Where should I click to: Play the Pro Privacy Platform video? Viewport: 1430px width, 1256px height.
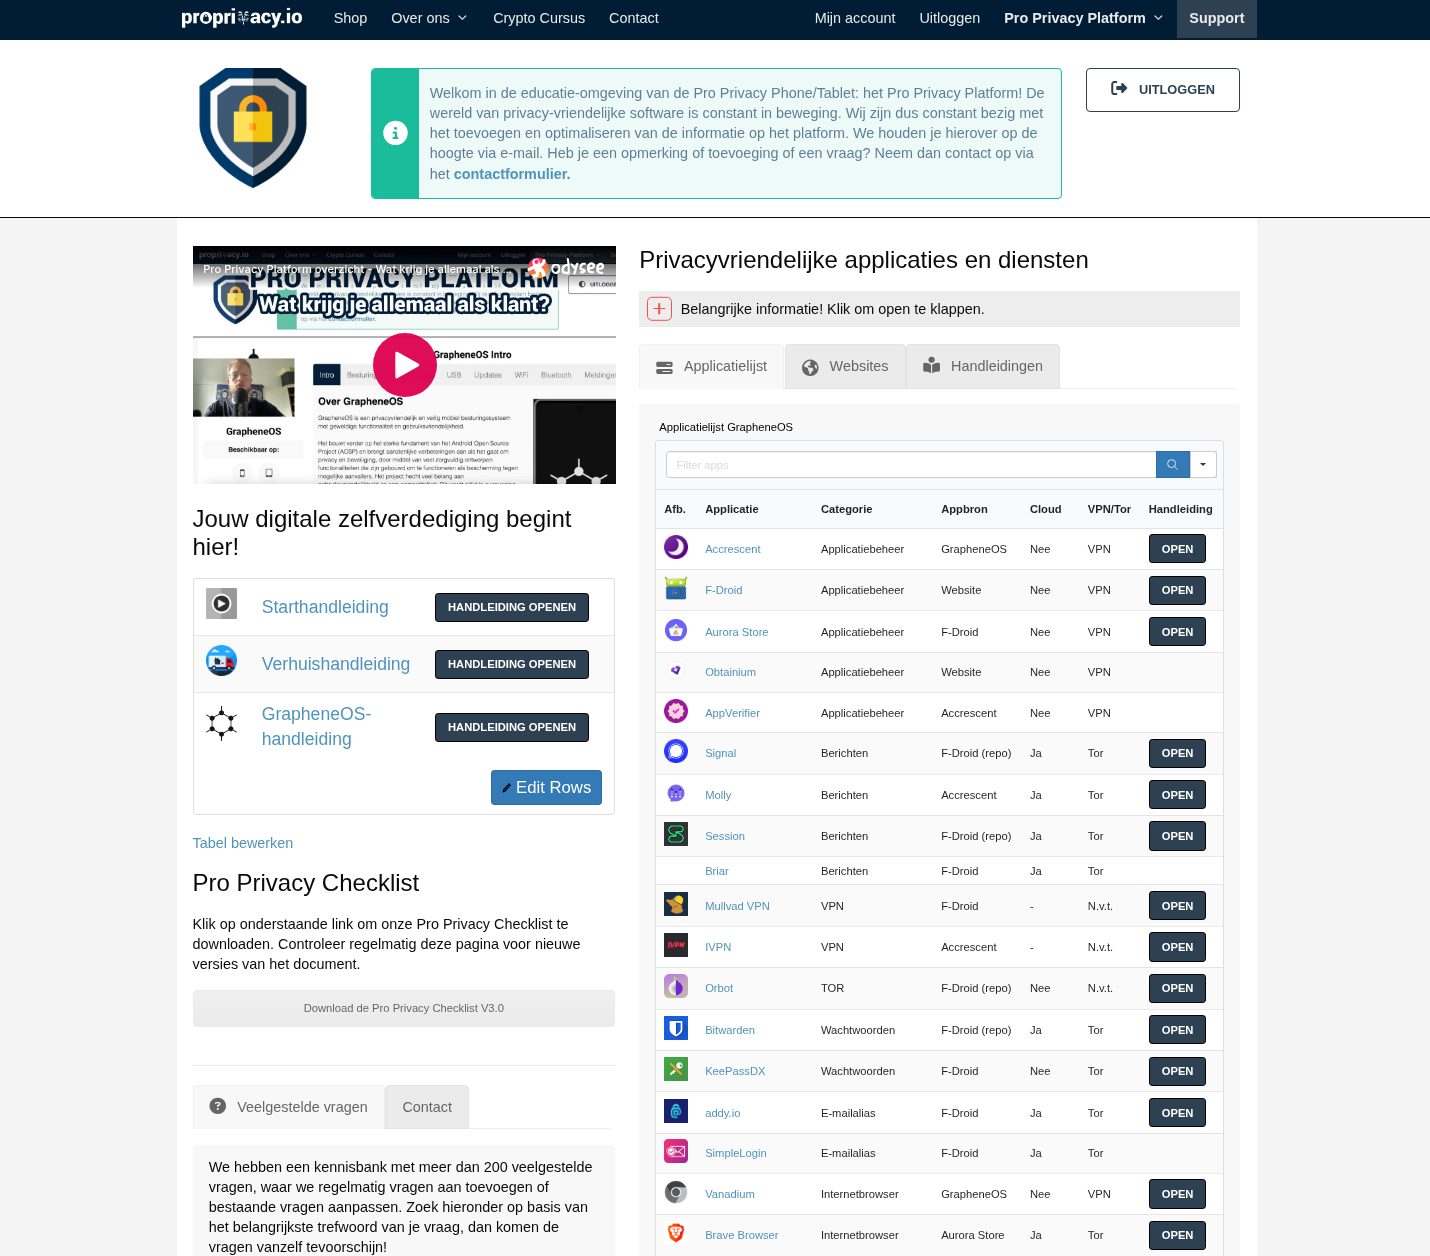click(x=405, y=365)
